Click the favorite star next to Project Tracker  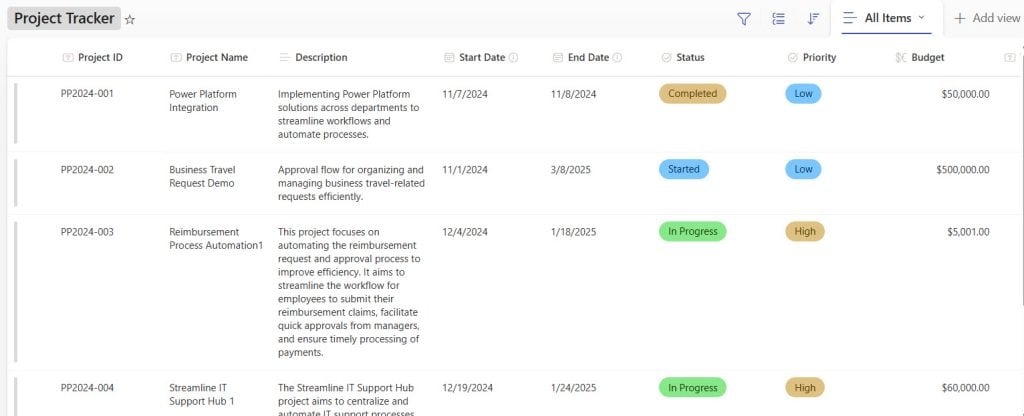[x=130, y=20]
